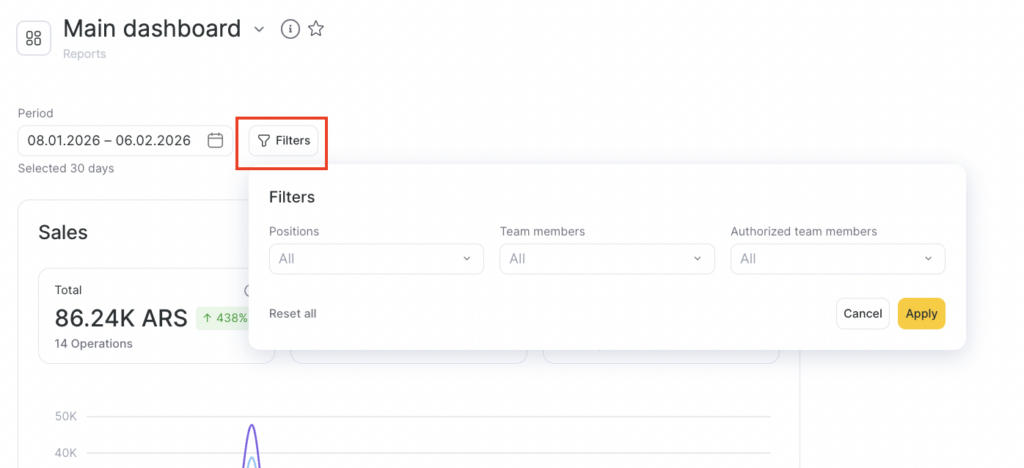Click the Main dashboard title text
Screen dimensions: 1024x468
(152, 28)
